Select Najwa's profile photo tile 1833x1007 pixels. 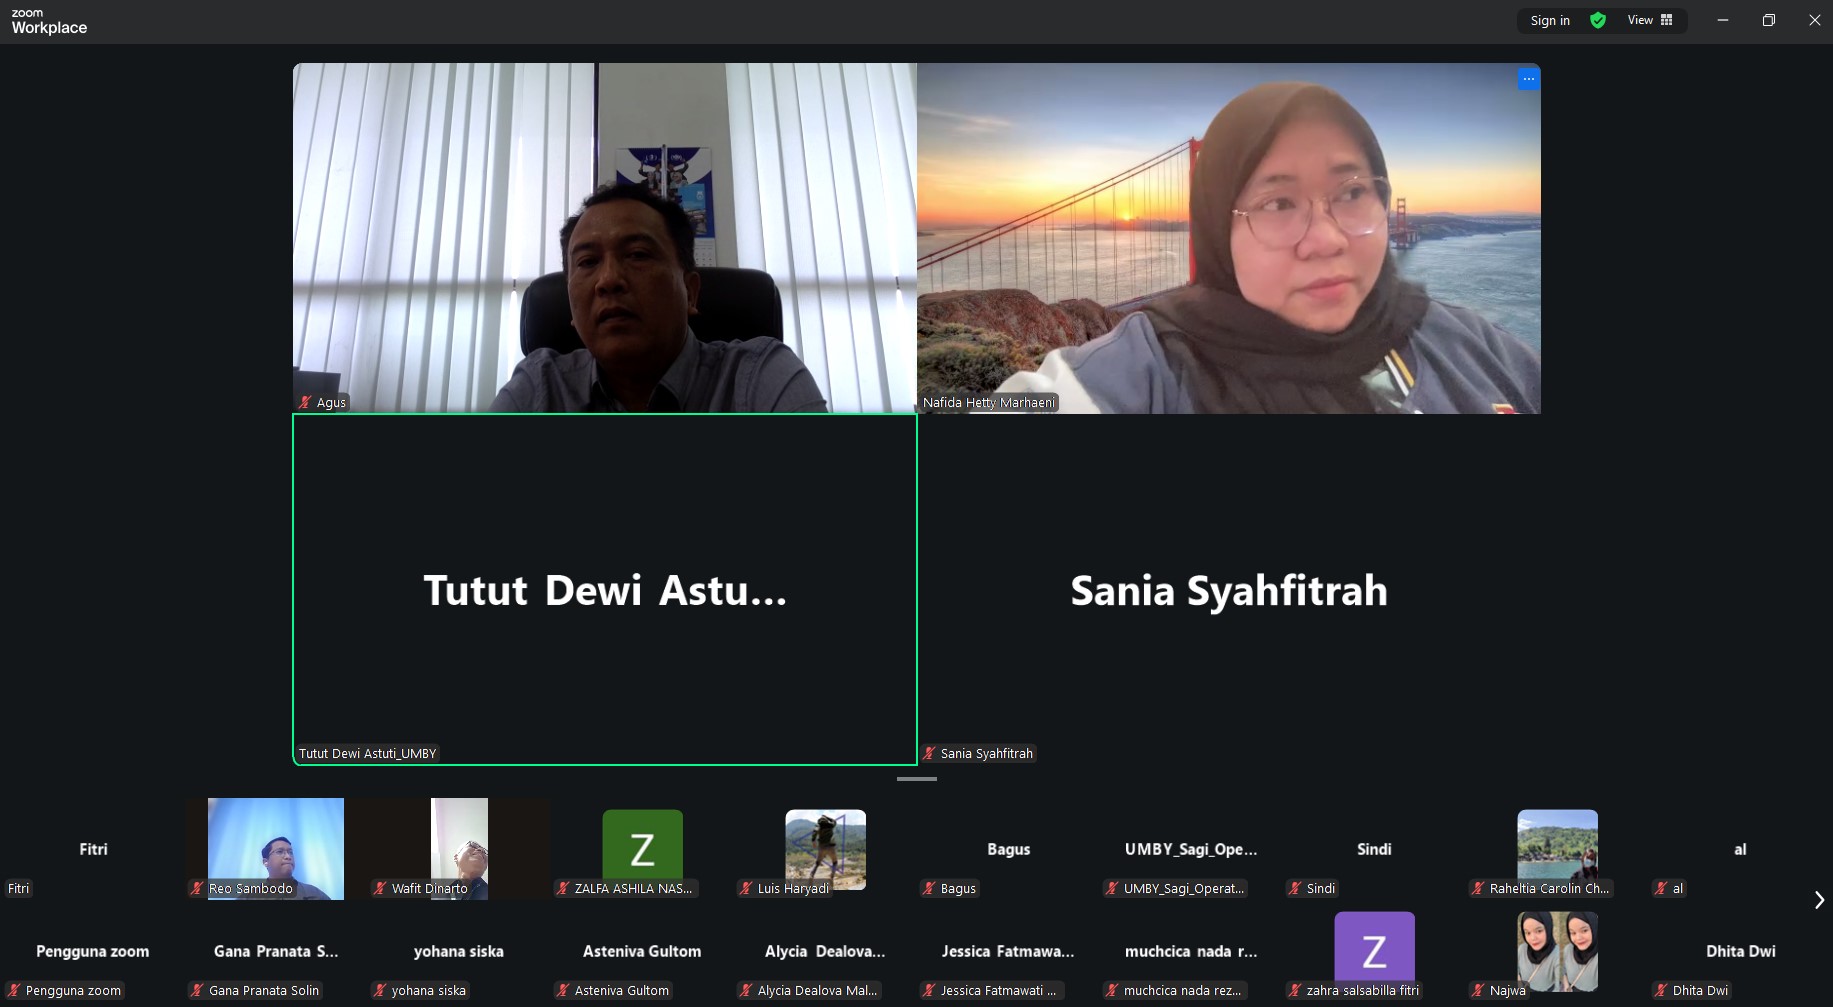(x=1557, y=948)
